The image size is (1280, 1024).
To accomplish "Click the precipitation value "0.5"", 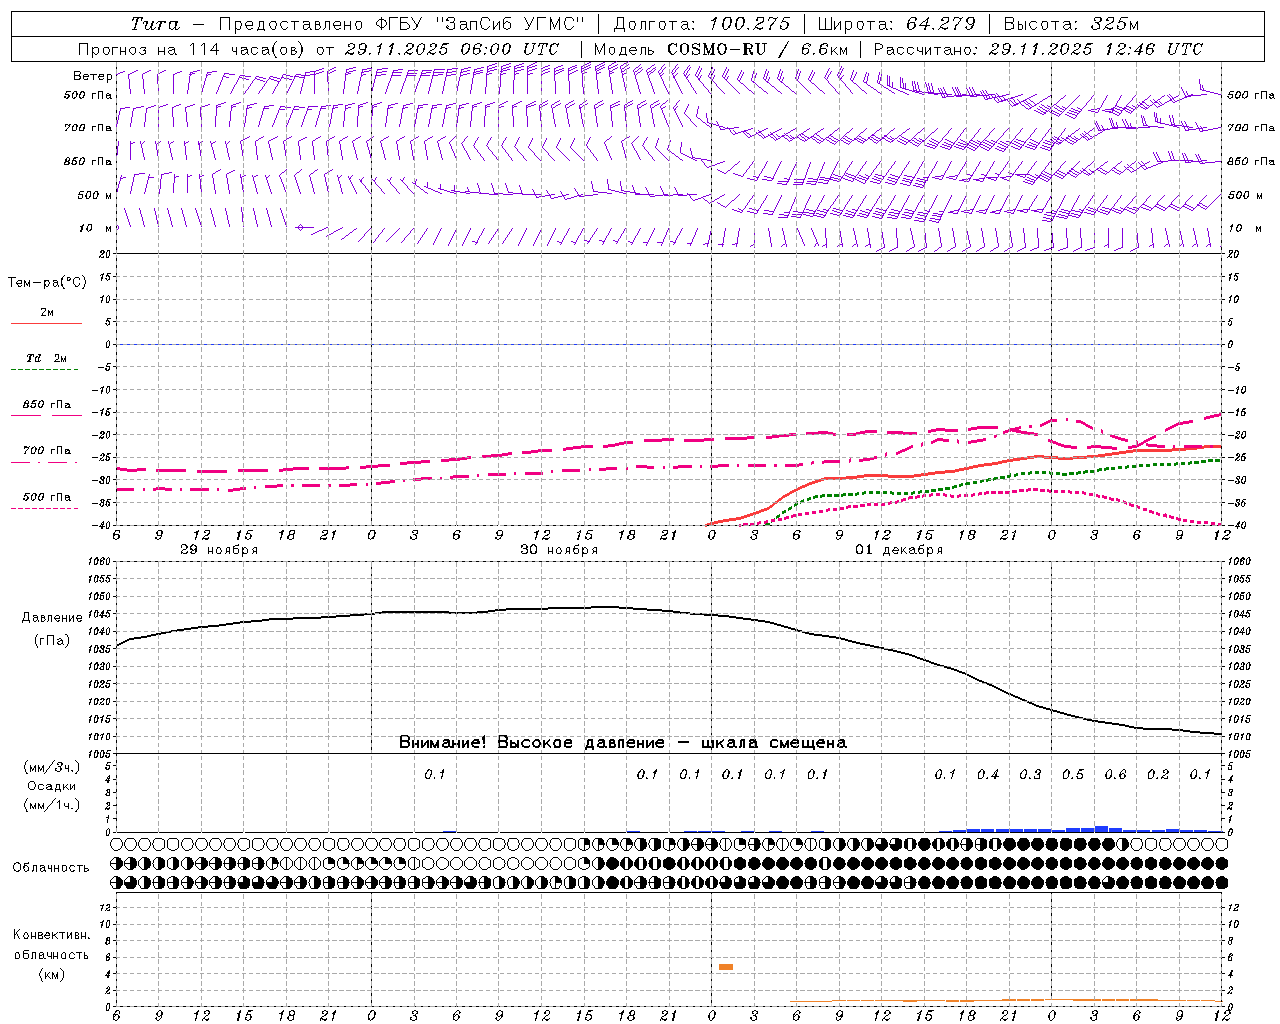I will (x=1073, y=774).
